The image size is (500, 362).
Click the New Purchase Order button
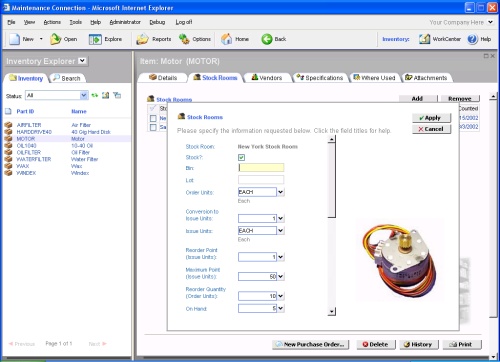click(x=311, y=344)
